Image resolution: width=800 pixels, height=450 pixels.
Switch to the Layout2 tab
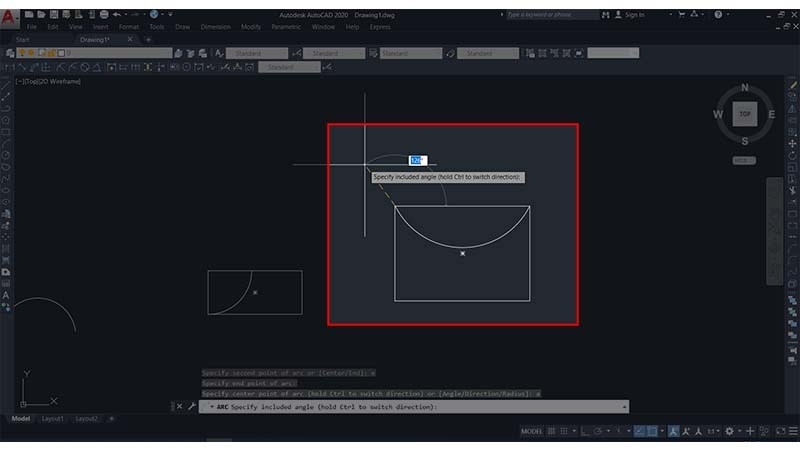86,419
